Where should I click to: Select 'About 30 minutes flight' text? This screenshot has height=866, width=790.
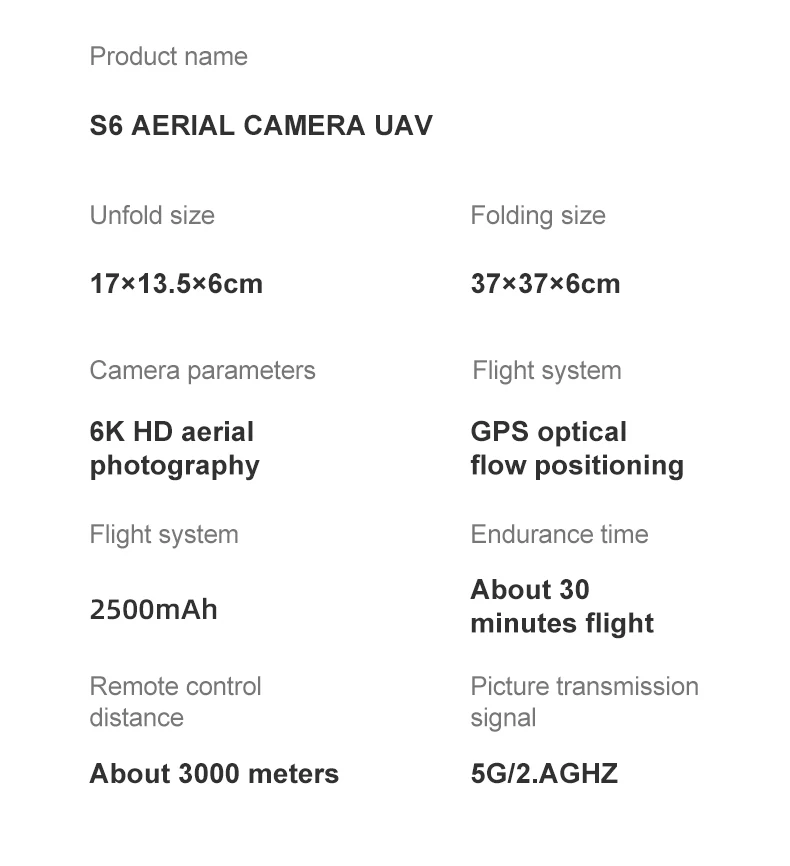tap(562, 606)
